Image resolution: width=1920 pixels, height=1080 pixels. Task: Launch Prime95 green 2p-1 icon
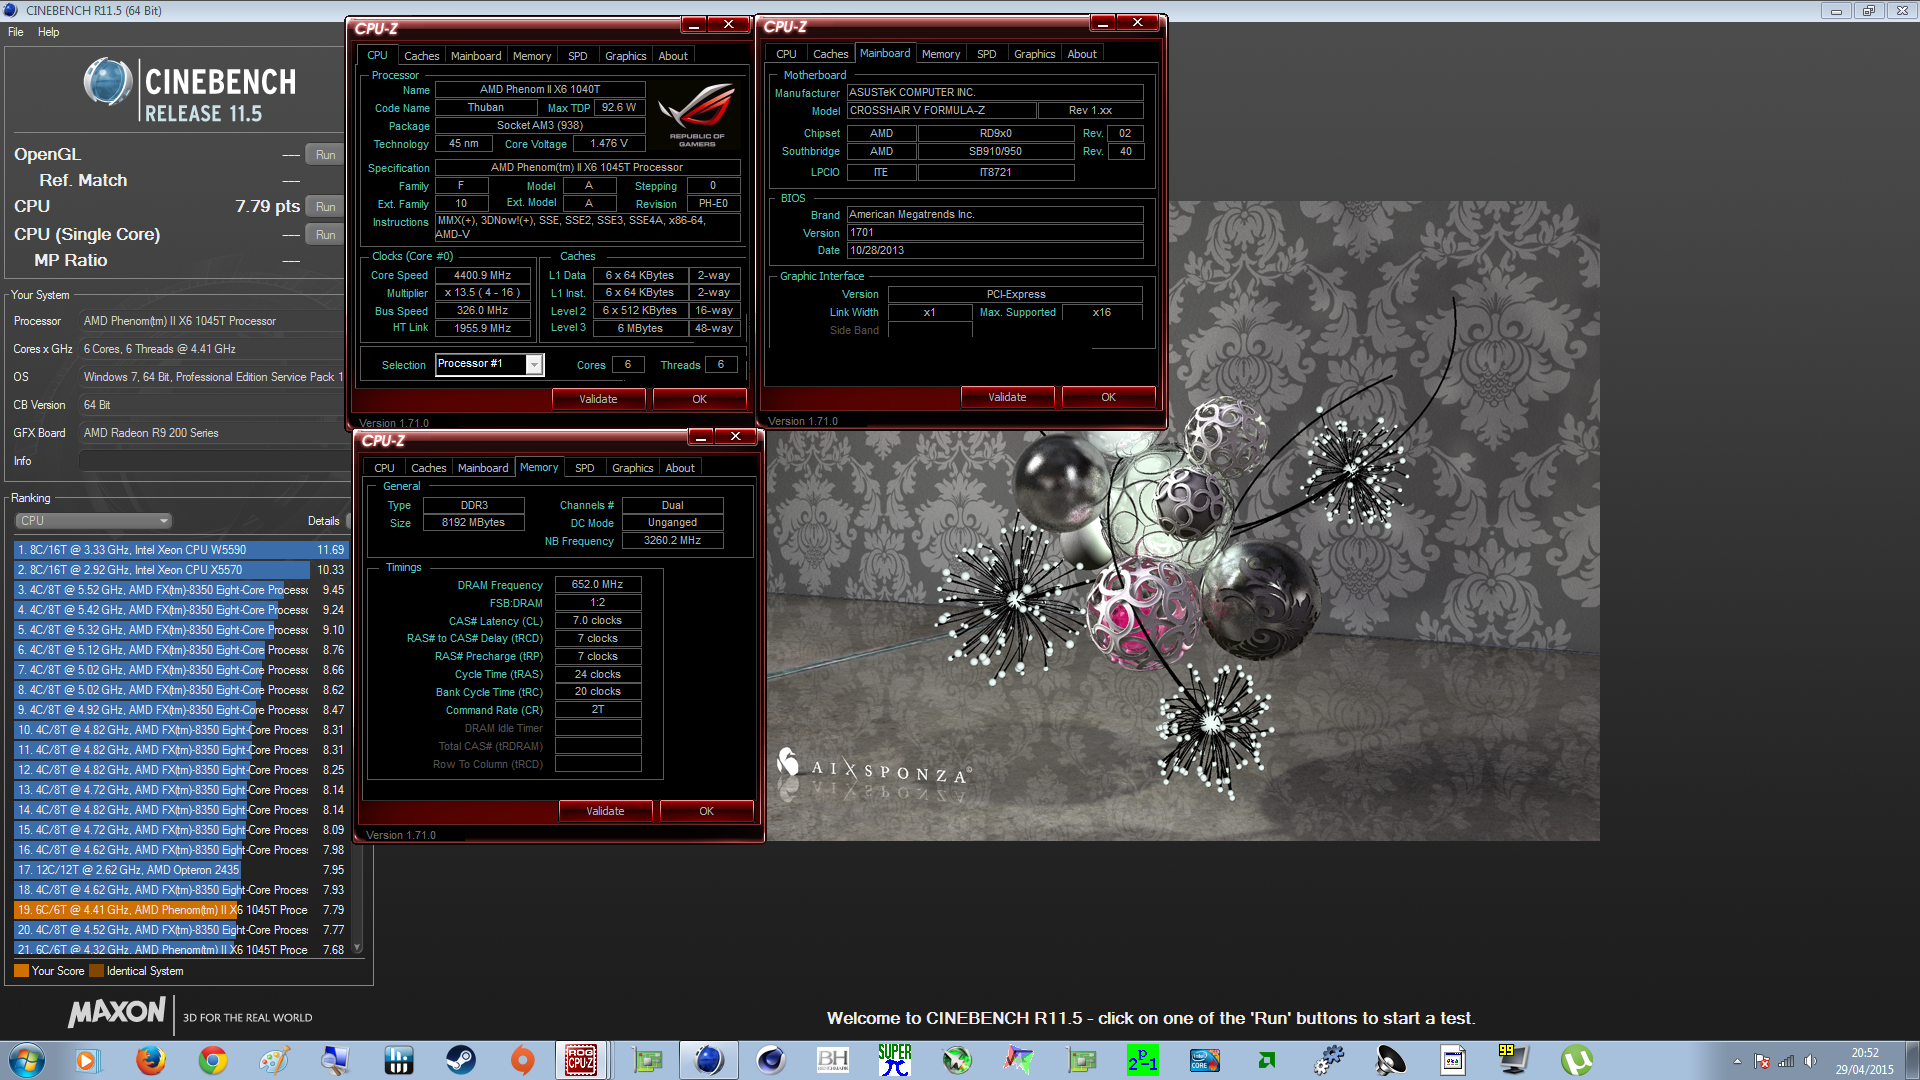click(x=1142, y=1060)
